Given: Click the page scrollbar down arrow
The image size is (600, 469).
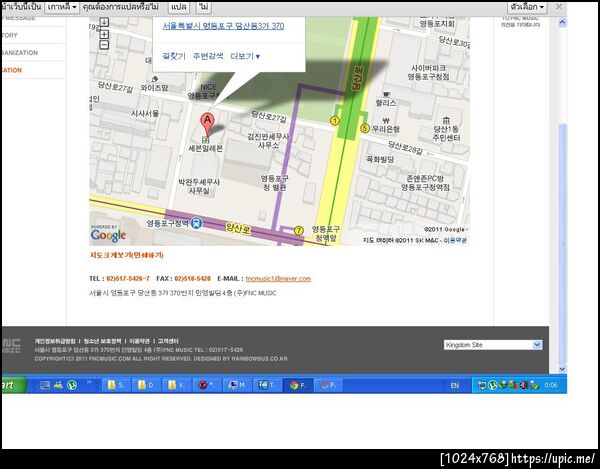Looking at the screenshot, I should [562, 369].
